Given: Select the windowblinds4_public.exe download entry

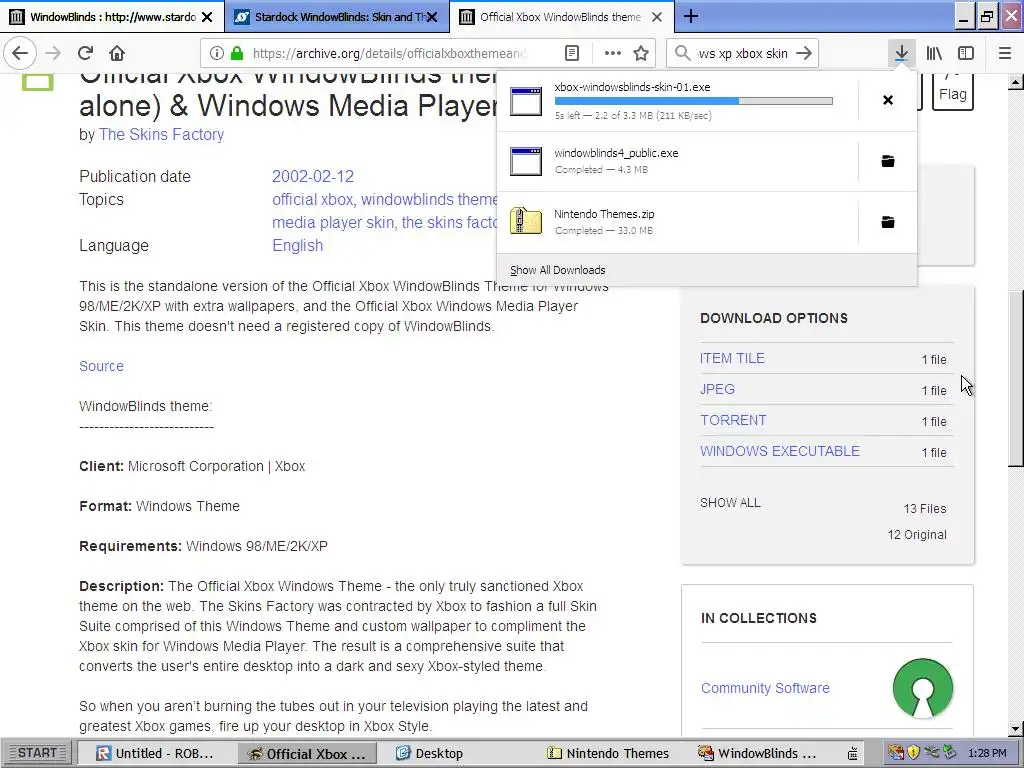Looking at the screenshot, I should tap(677, 161).
